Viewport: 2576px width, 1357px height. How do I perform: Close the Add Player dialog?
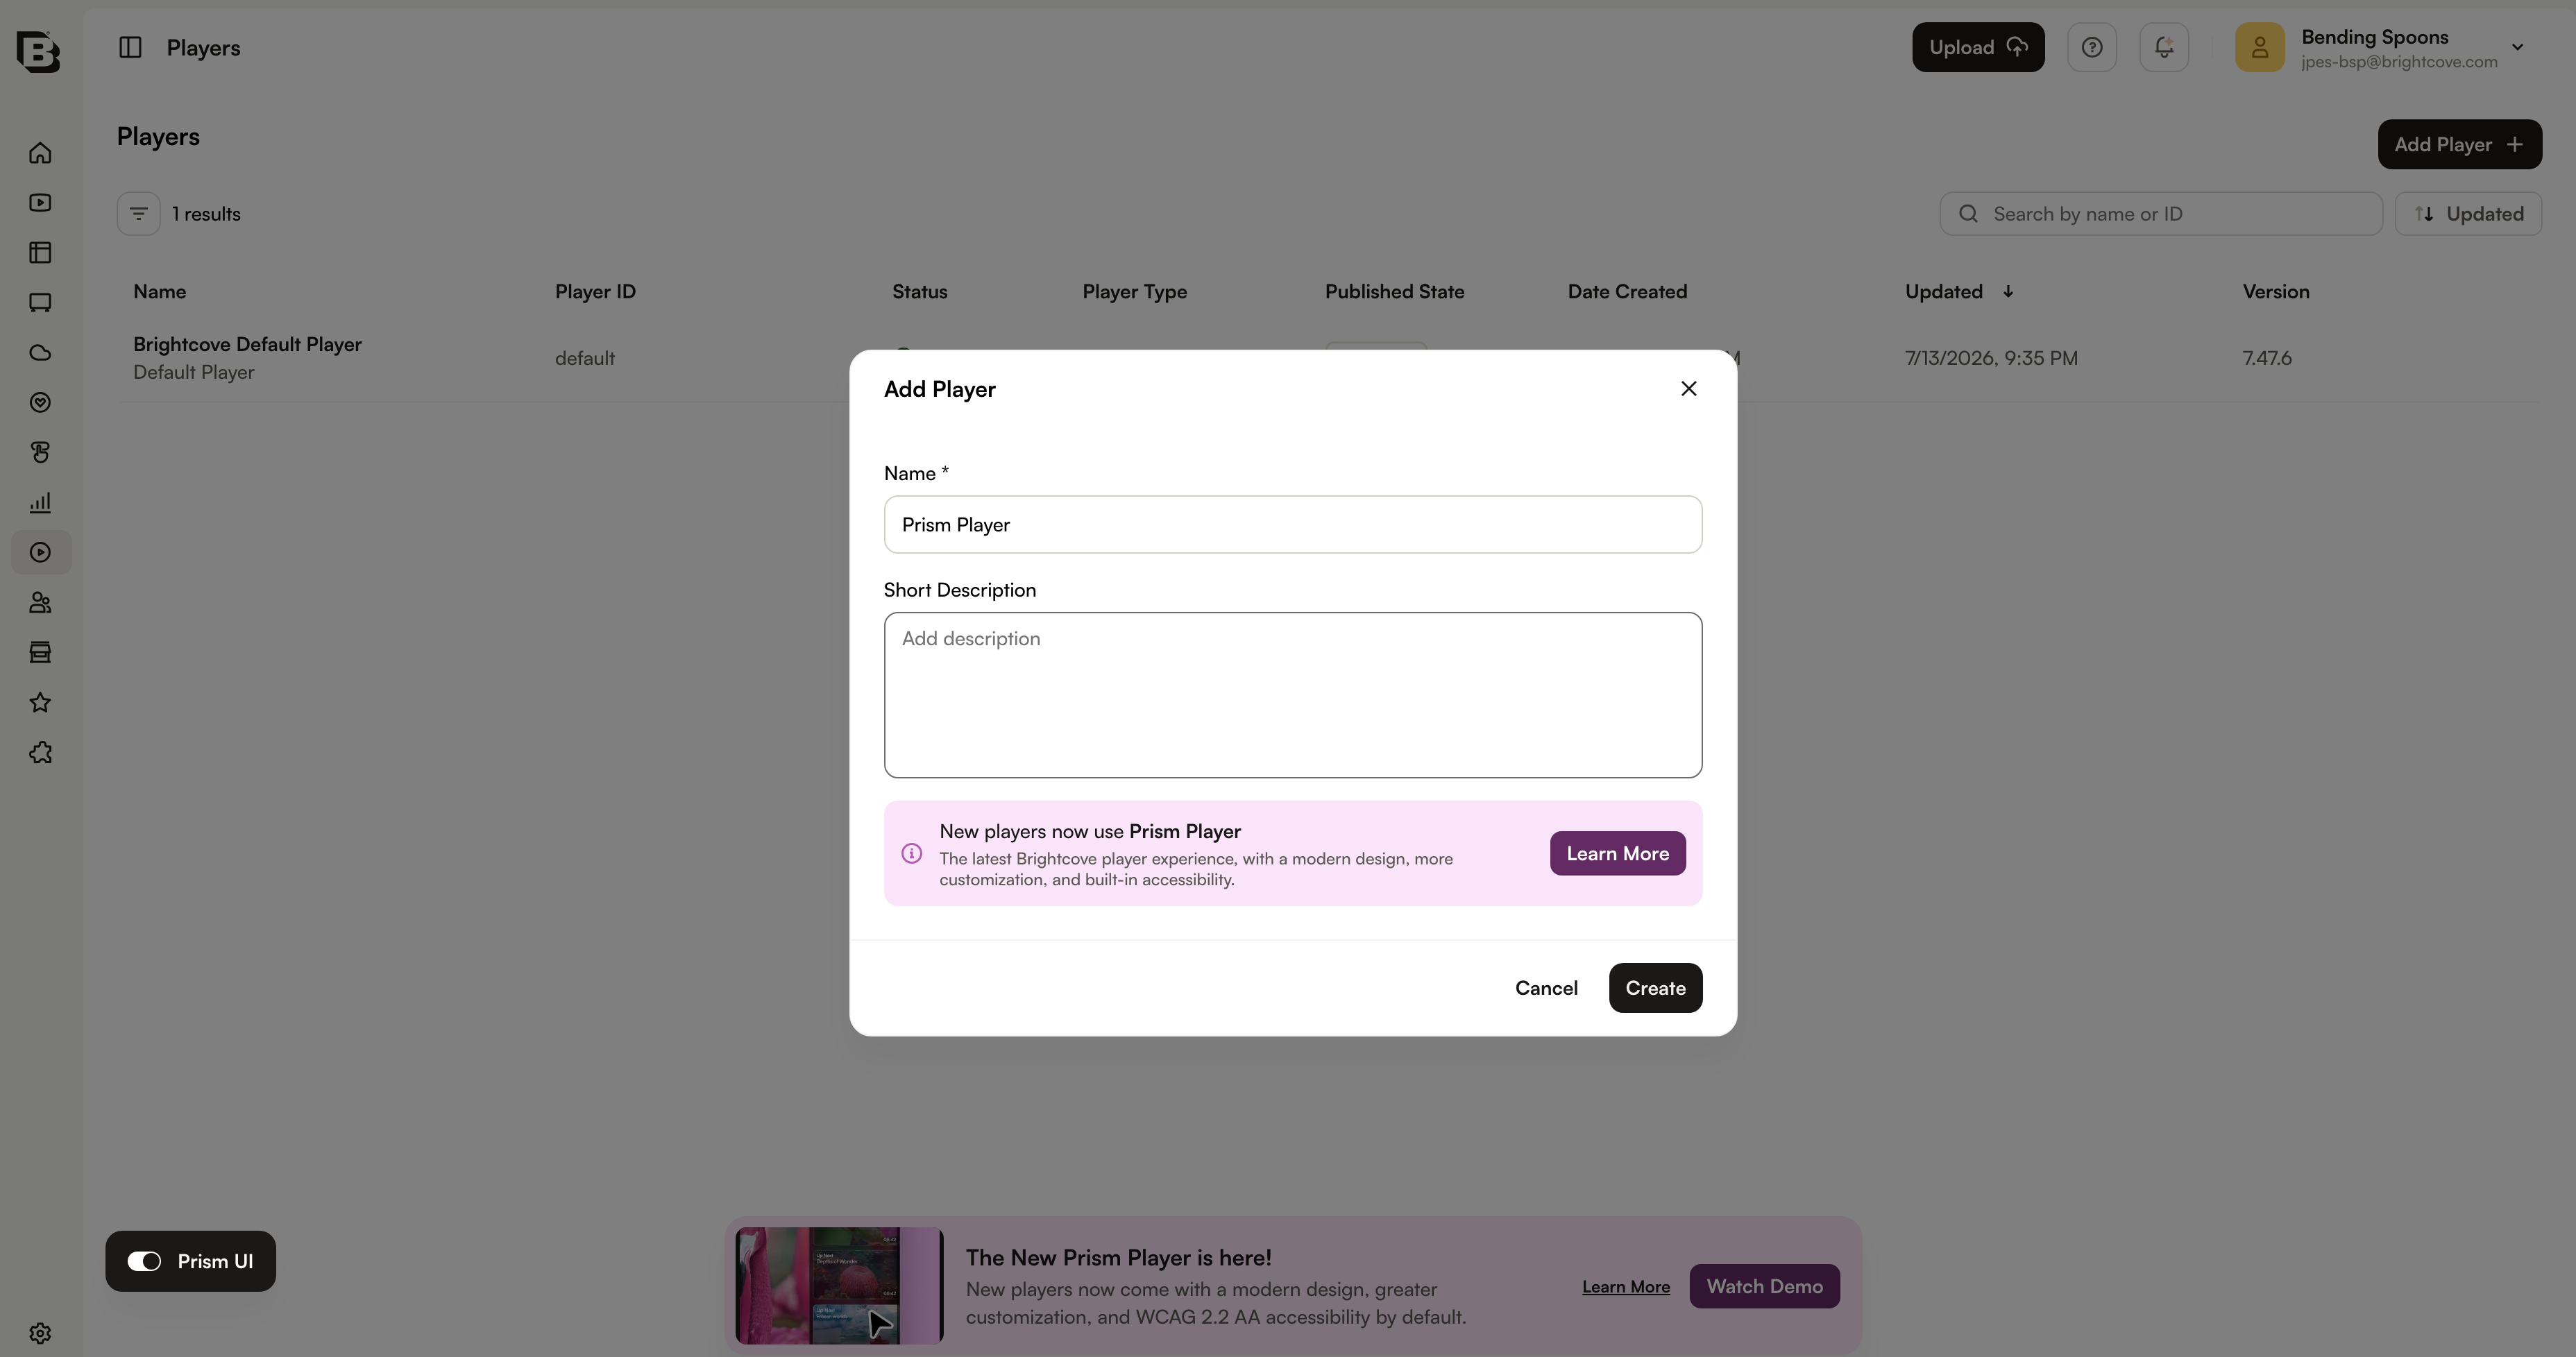(1689, 389)
